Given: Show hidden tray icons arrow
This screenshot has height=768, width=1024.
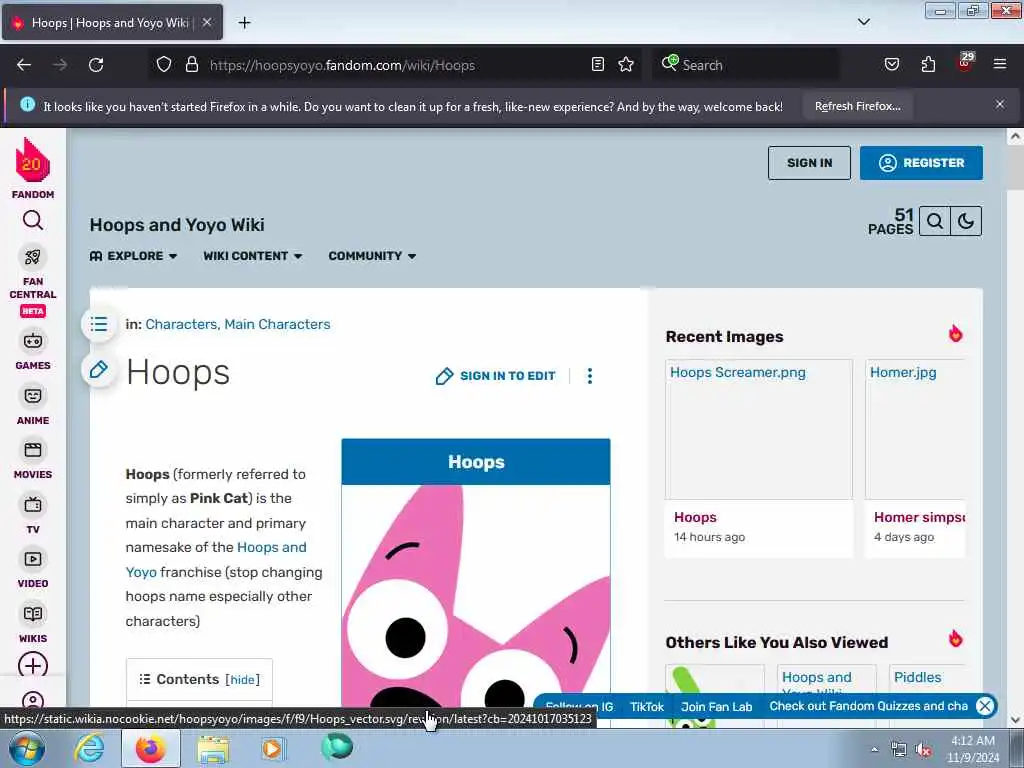Looking at the screenshot, I should pos(874,750).
